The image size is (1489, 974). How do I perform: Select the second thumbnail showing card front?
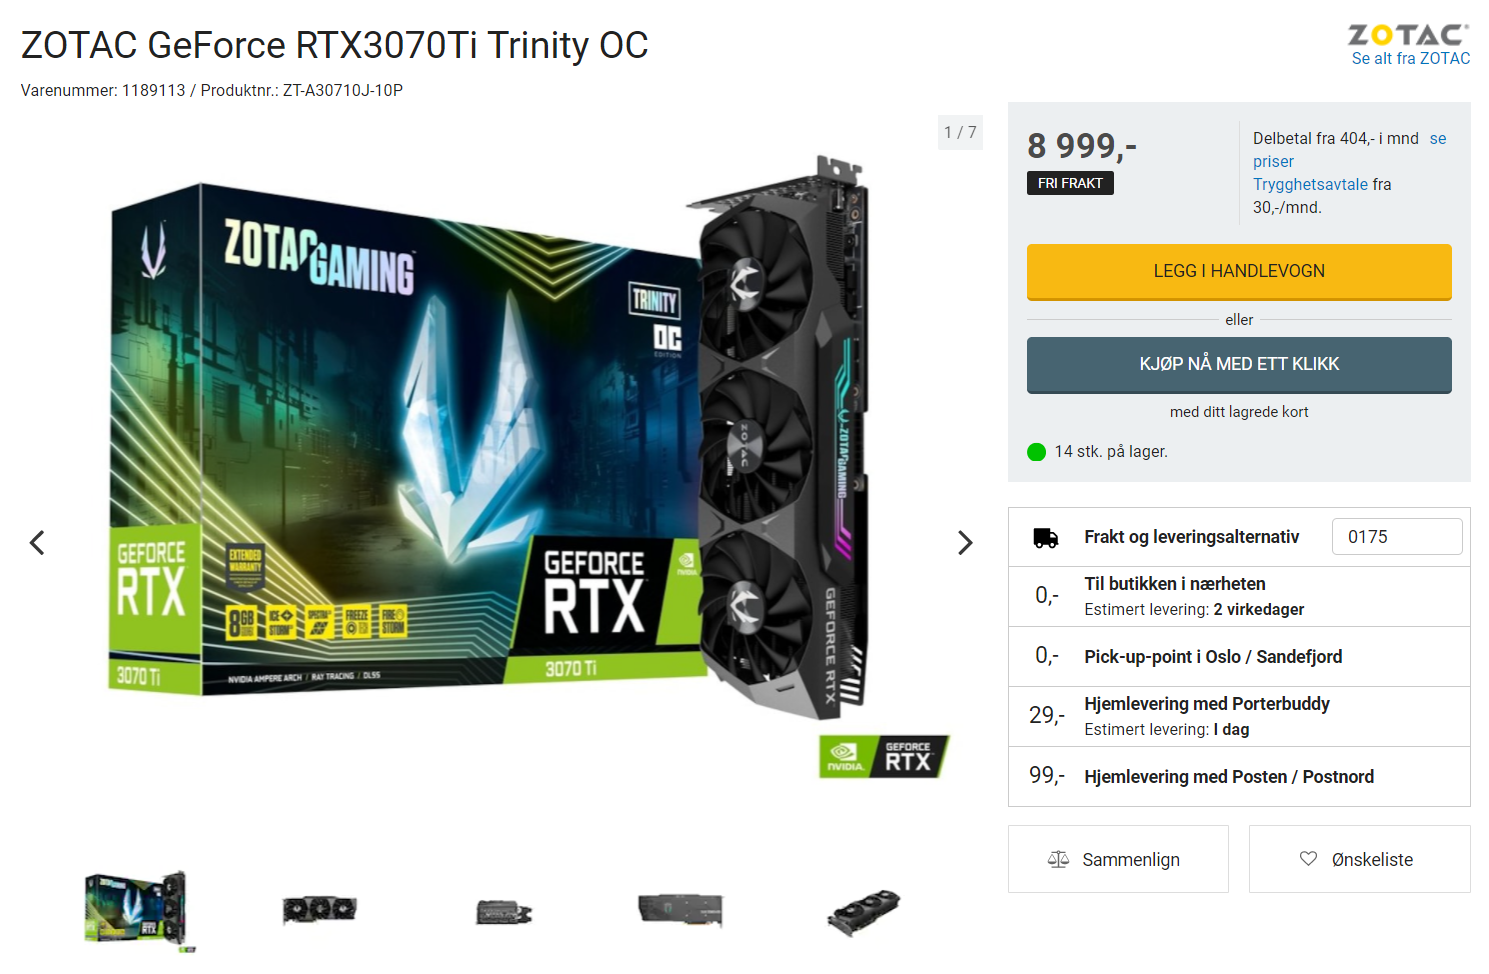pos(320,910)
